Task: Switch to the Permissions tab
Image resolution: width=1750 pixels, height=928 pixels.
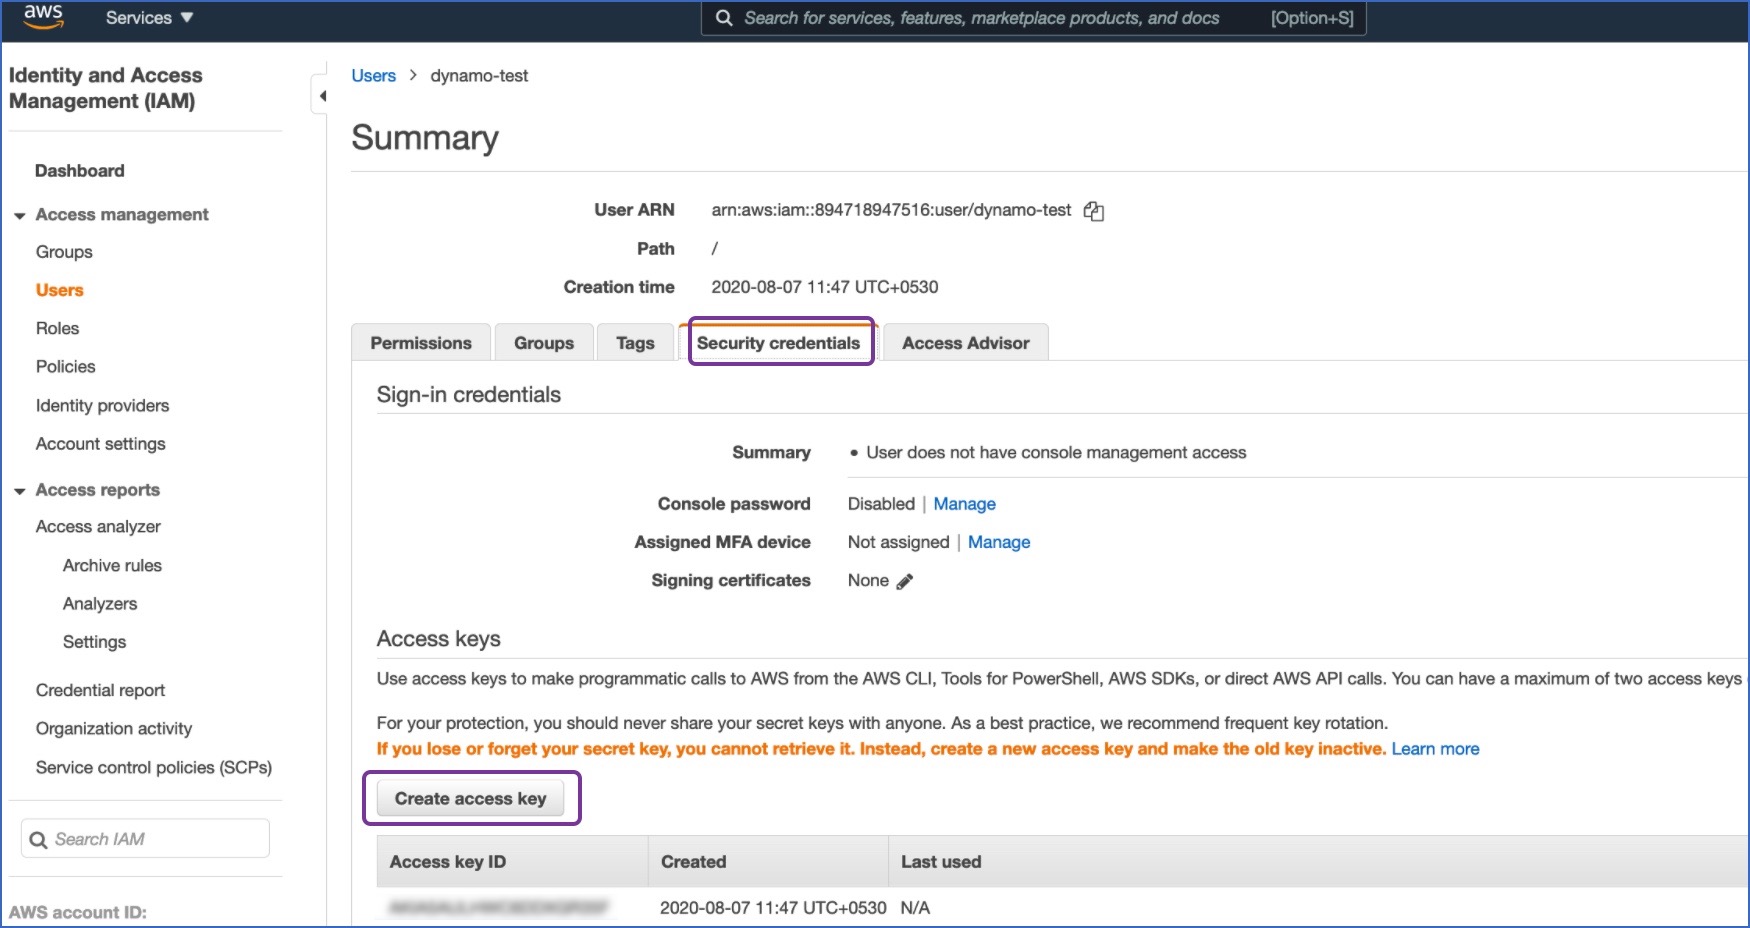Action: coord(420,342)
